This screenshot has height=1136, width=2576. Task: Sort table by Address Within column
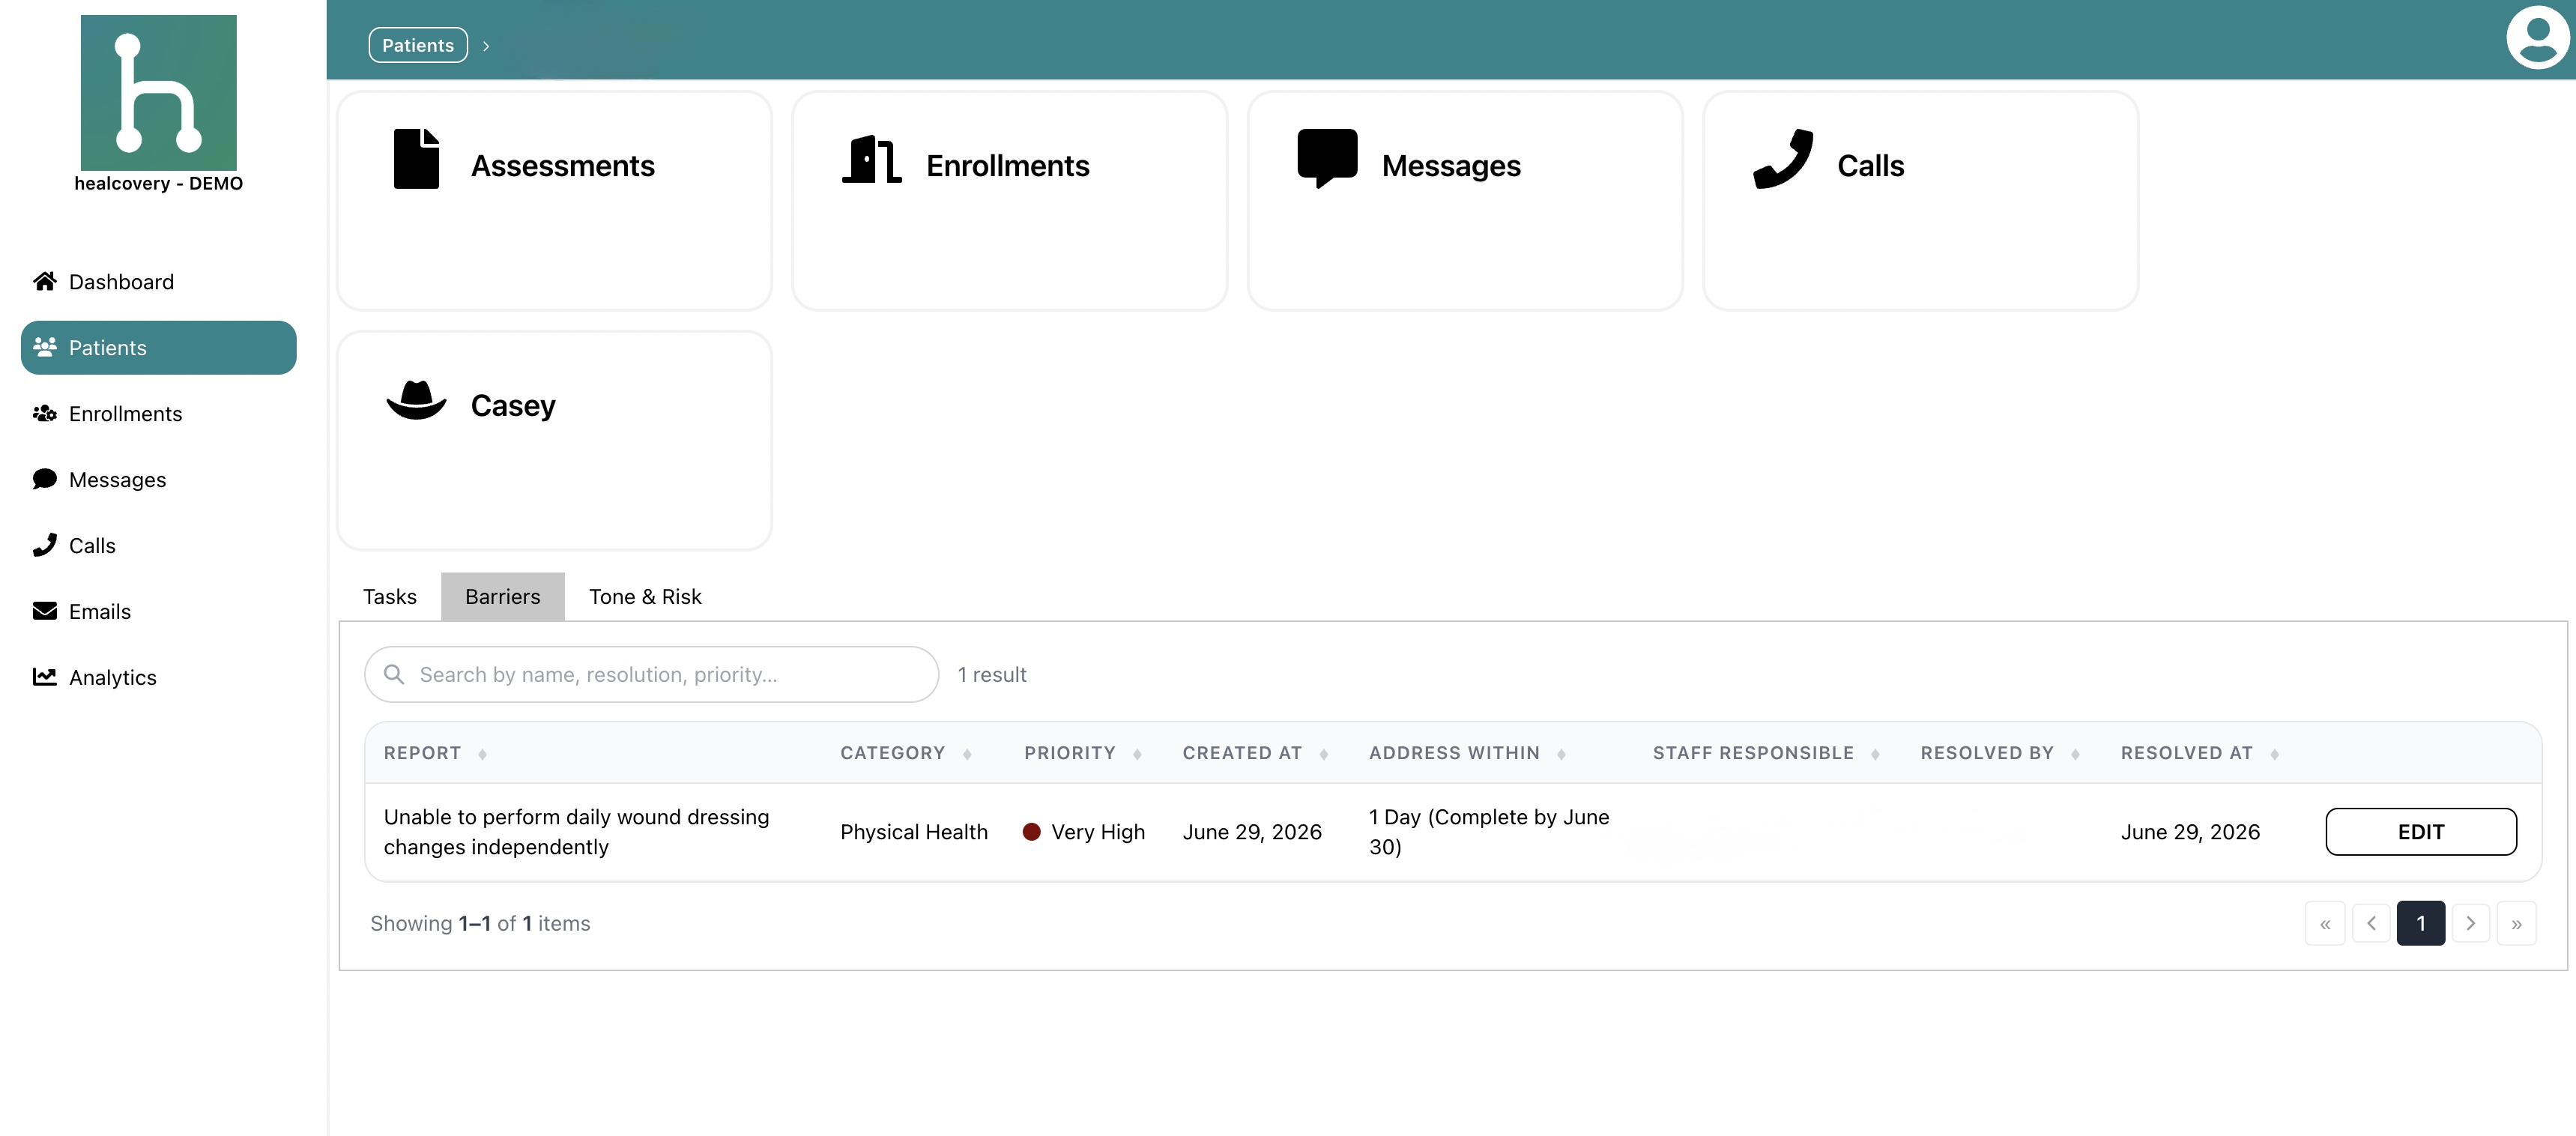pyautogui.click(x=1561, y=754)
